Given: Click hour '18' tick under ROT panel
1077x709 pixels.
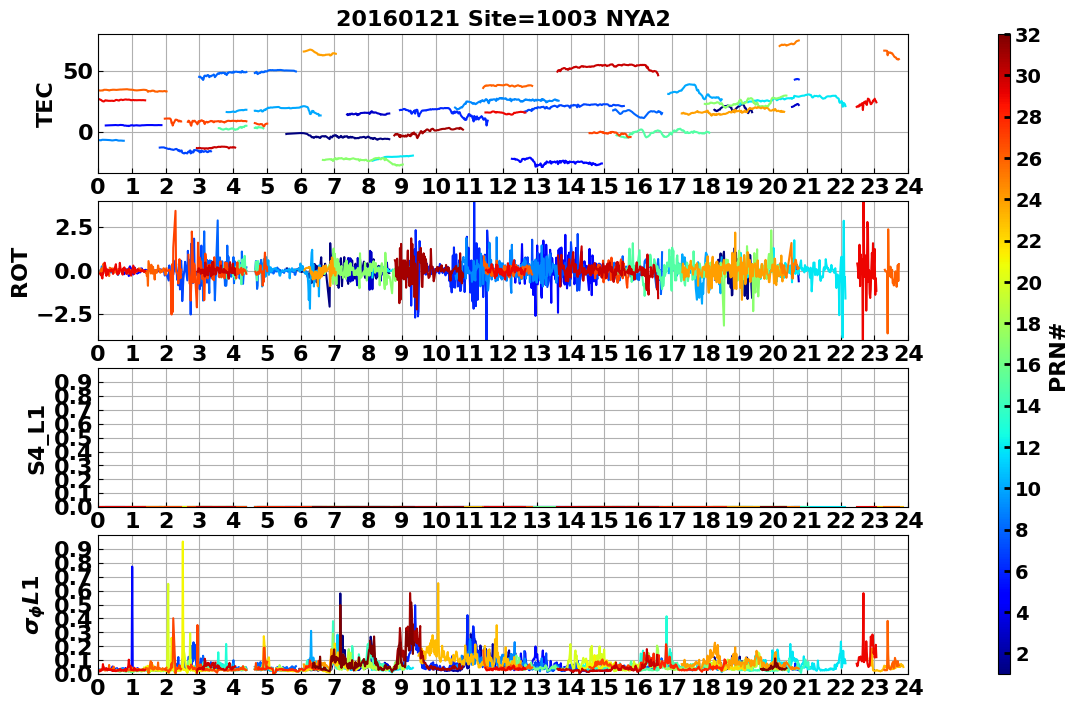Looking at the screenshot, I should click(x=705, y=353).
